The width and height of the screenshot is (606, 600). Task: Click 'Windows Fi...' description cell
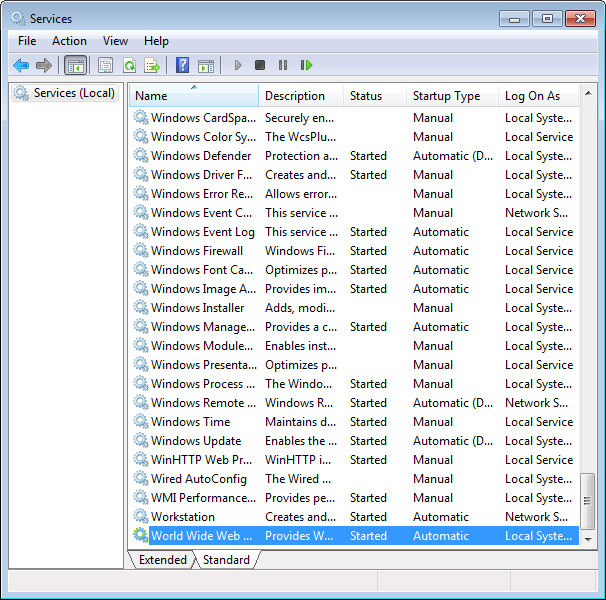click(300, 251)
